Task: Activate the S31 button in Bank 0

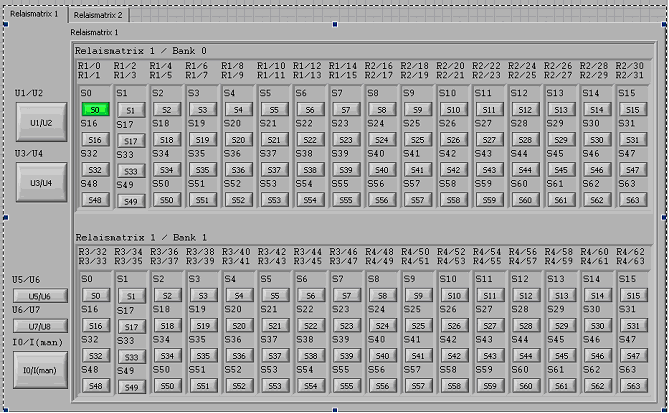Action: coord(633,140)
